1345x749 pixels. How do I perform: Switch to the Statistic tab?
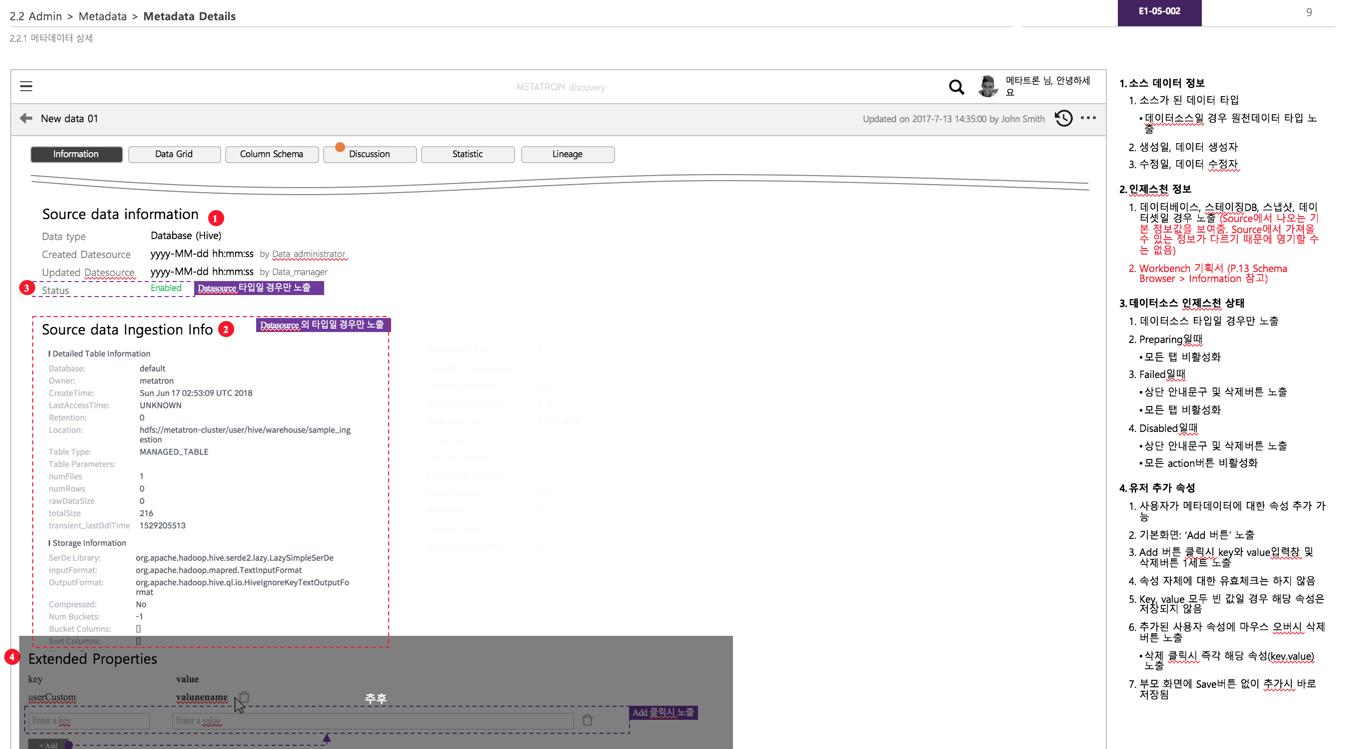468,154
